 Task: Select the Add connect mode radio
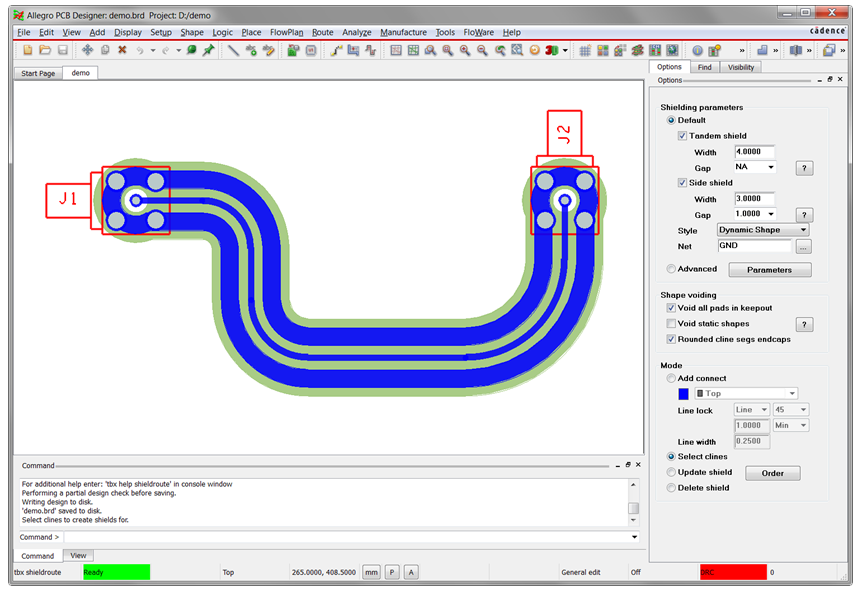(670, 378)
